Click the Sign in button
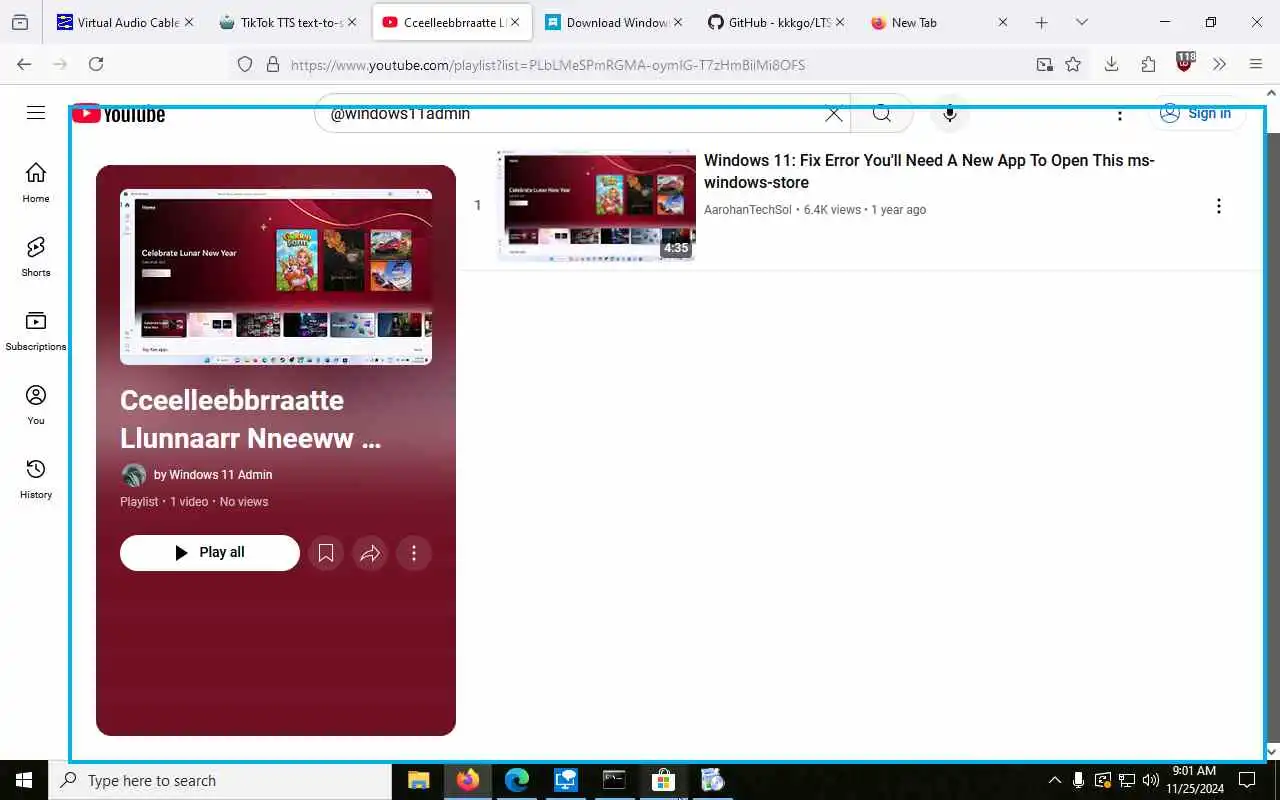 [x=1196, y=113]
